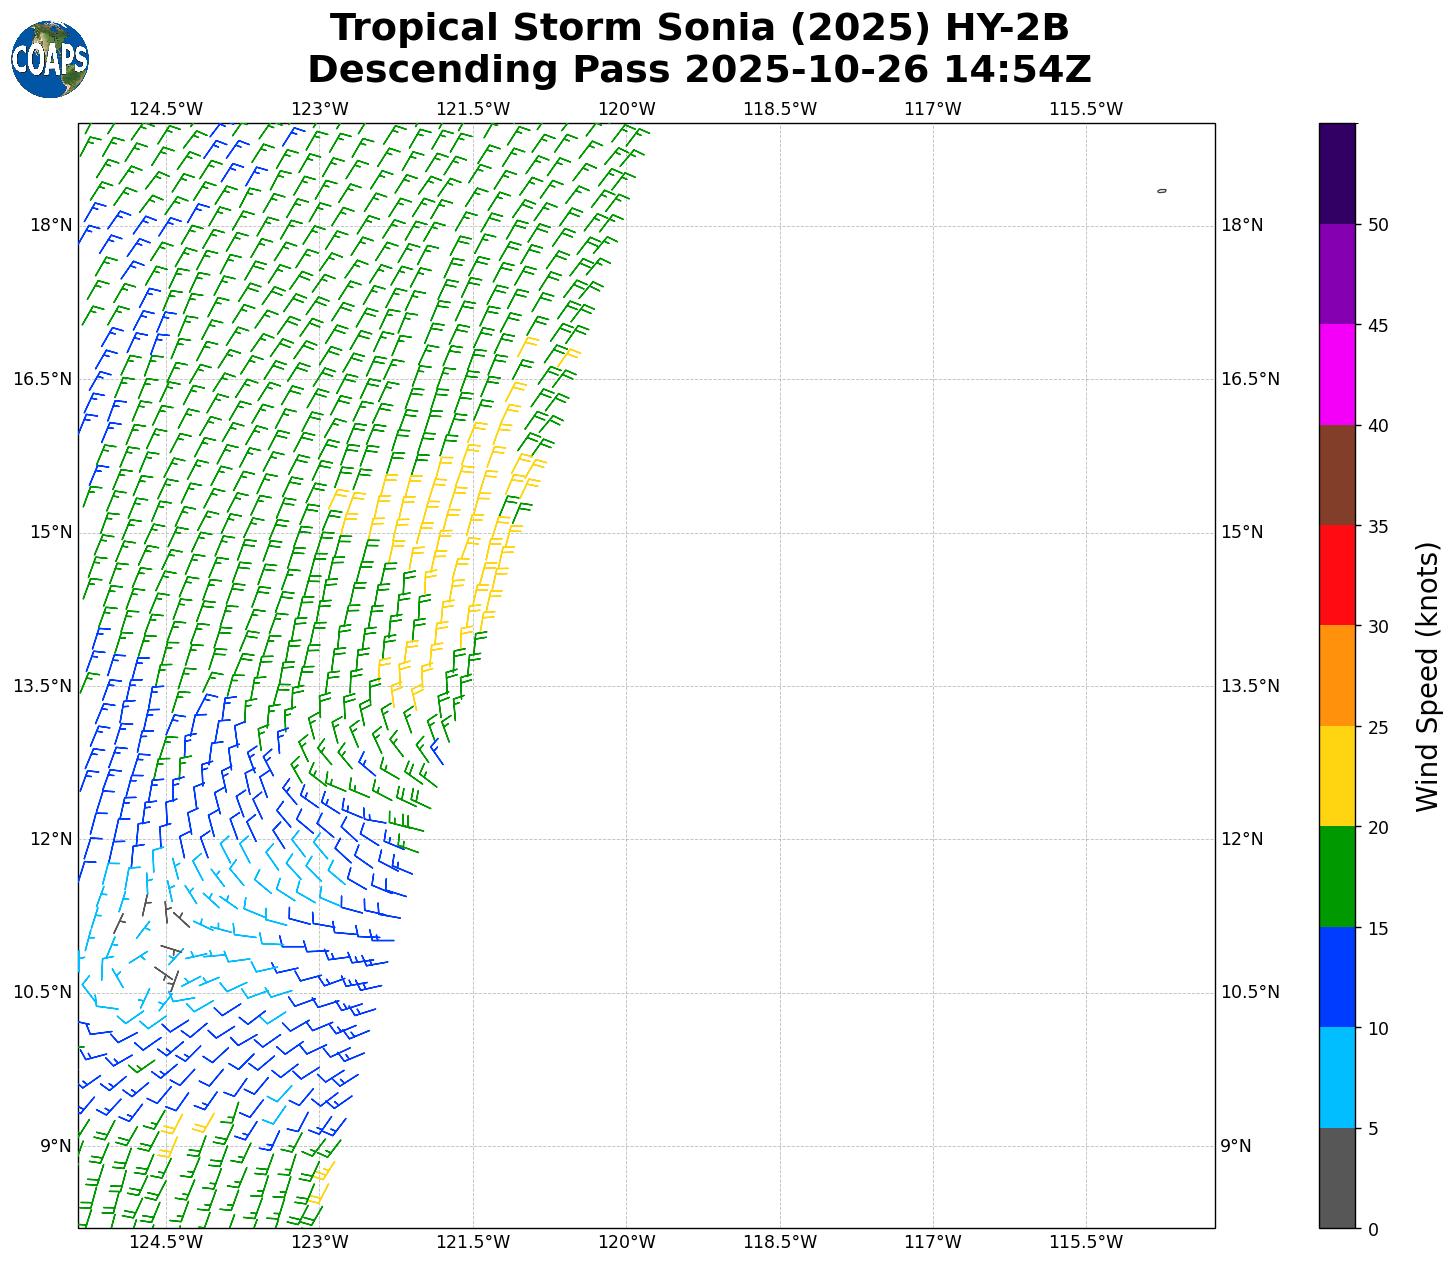Click the 50 tick label on the colorbar
Image resolution: width=1456 pixels, height=1264 pixels.
click(x=1378, y=225)
